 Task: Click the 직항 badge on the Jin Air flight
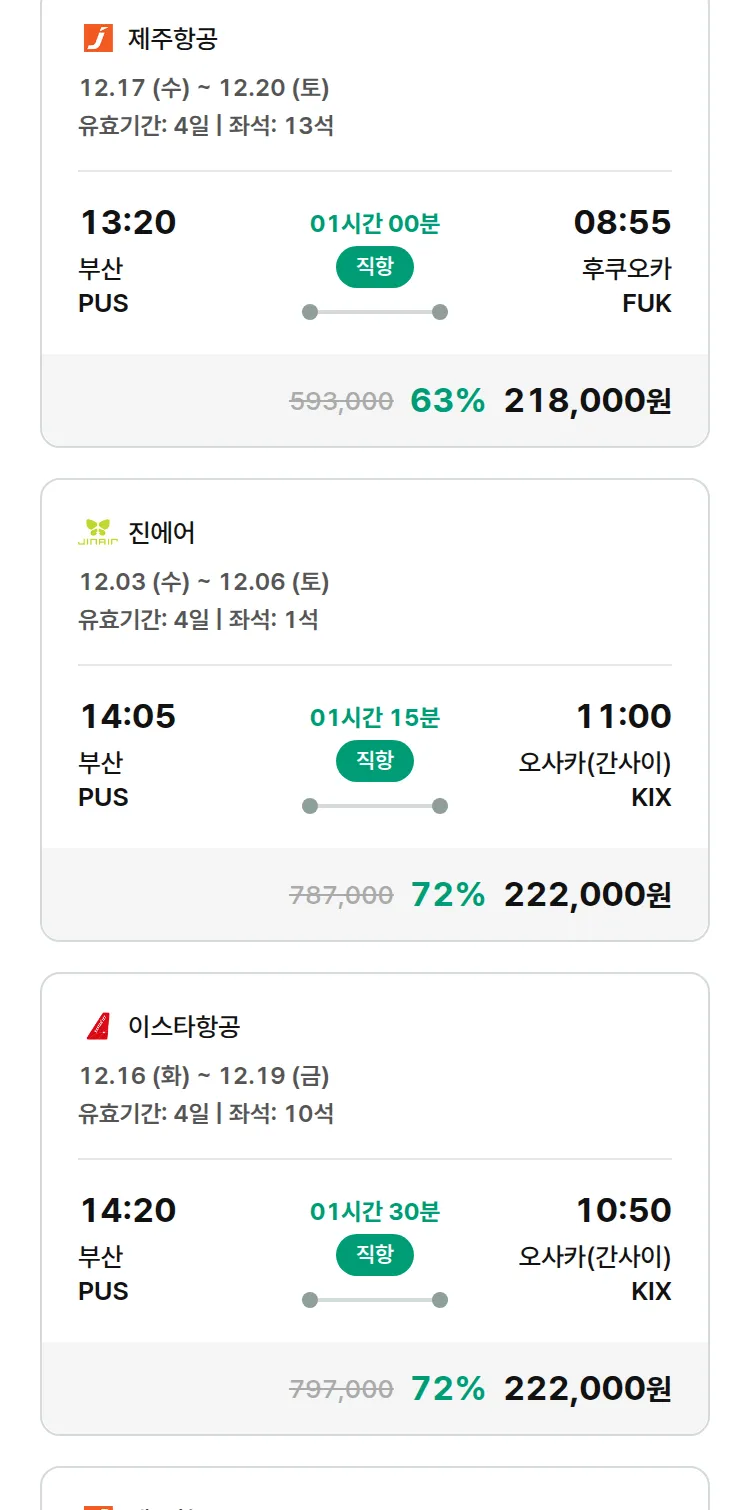pos(375,761)
